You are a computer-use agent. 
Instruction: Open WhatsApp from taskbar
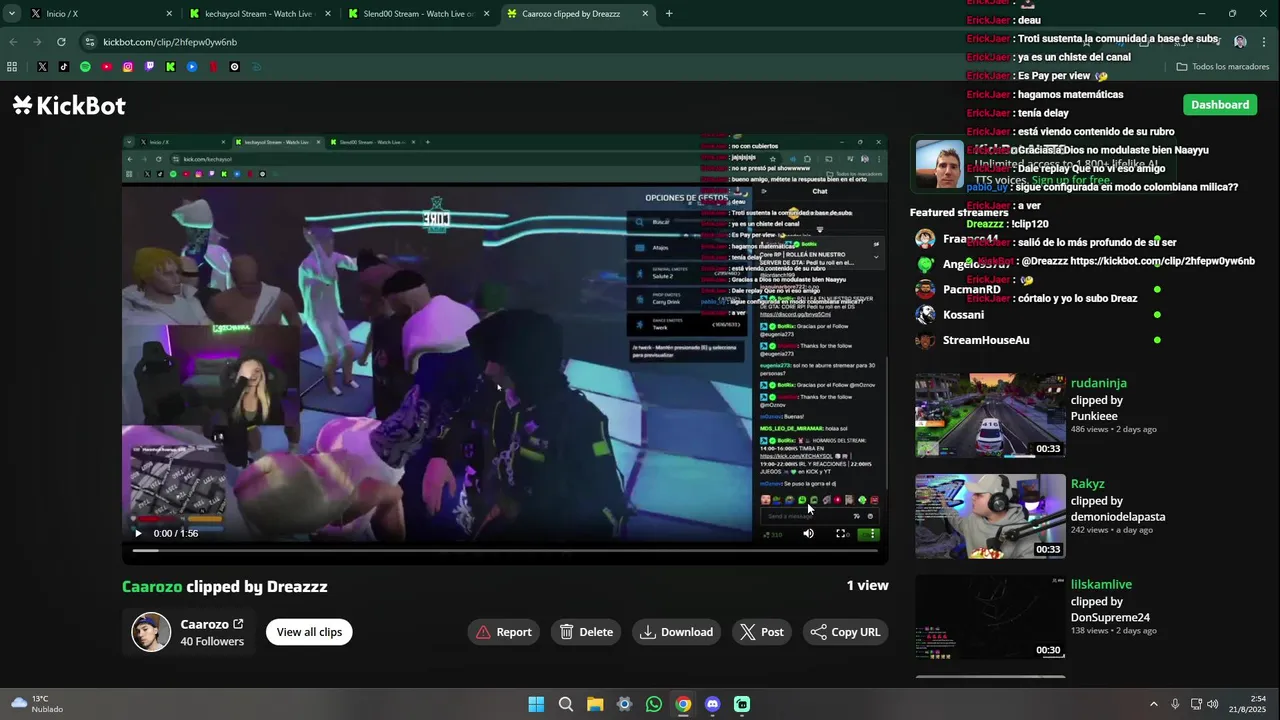point(653,704)
